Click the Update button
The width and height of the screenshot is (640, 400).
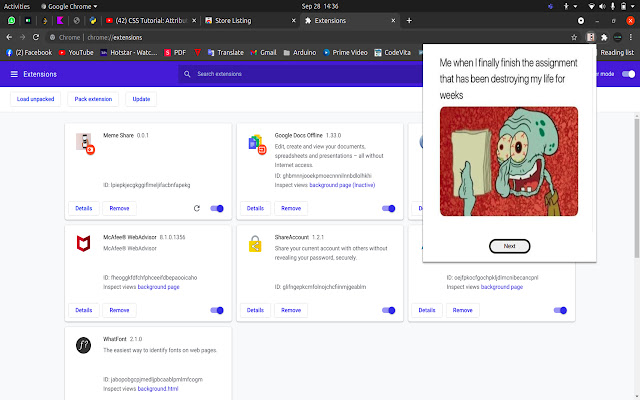click(141, 99)
